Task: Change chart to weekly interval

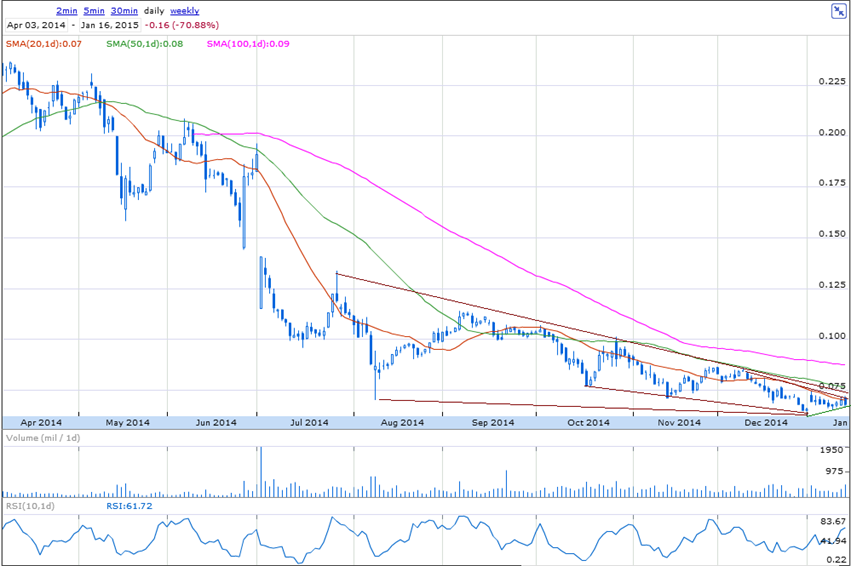Action: point(185,9)
